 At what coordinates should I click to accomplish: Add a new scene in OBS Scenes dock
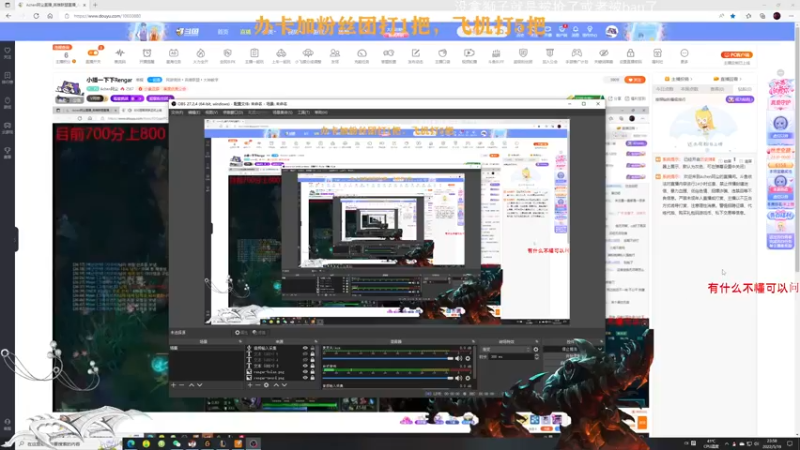point(173,385)
